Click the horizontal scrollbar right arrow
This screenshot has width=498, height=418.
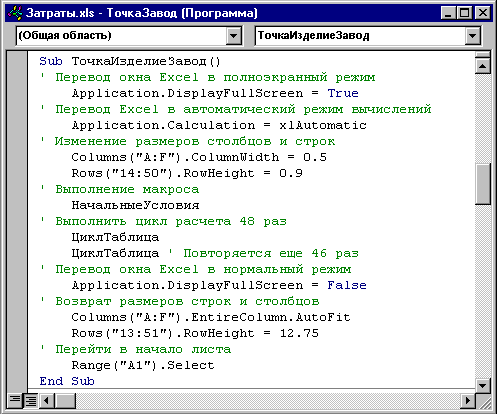468,400
